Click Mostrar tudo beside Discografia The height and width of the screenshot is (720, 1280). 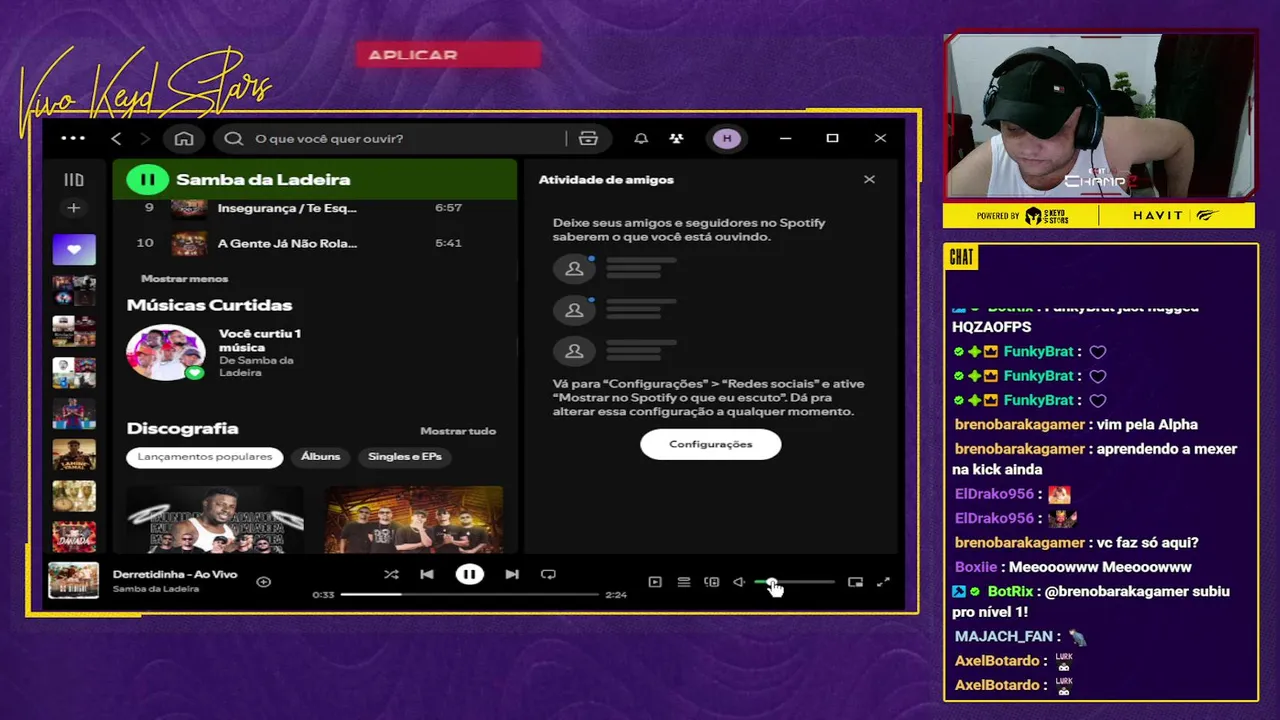(458, 431)
